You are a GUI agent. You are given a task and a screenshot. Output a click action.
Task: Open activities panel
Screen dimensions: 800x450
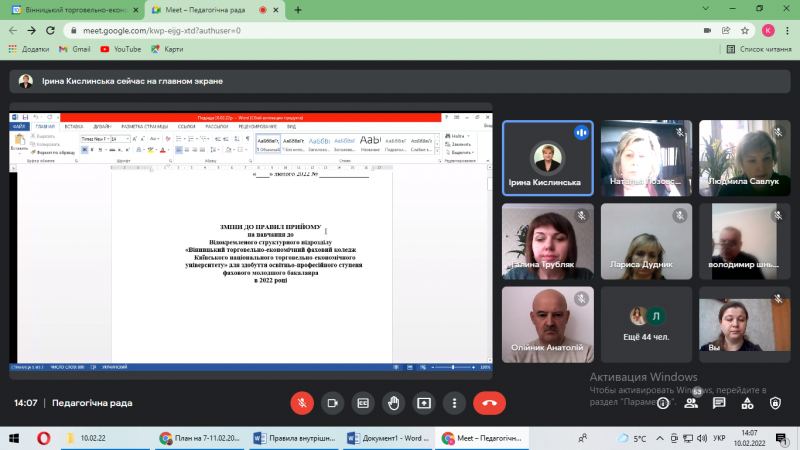coord(747,404)
